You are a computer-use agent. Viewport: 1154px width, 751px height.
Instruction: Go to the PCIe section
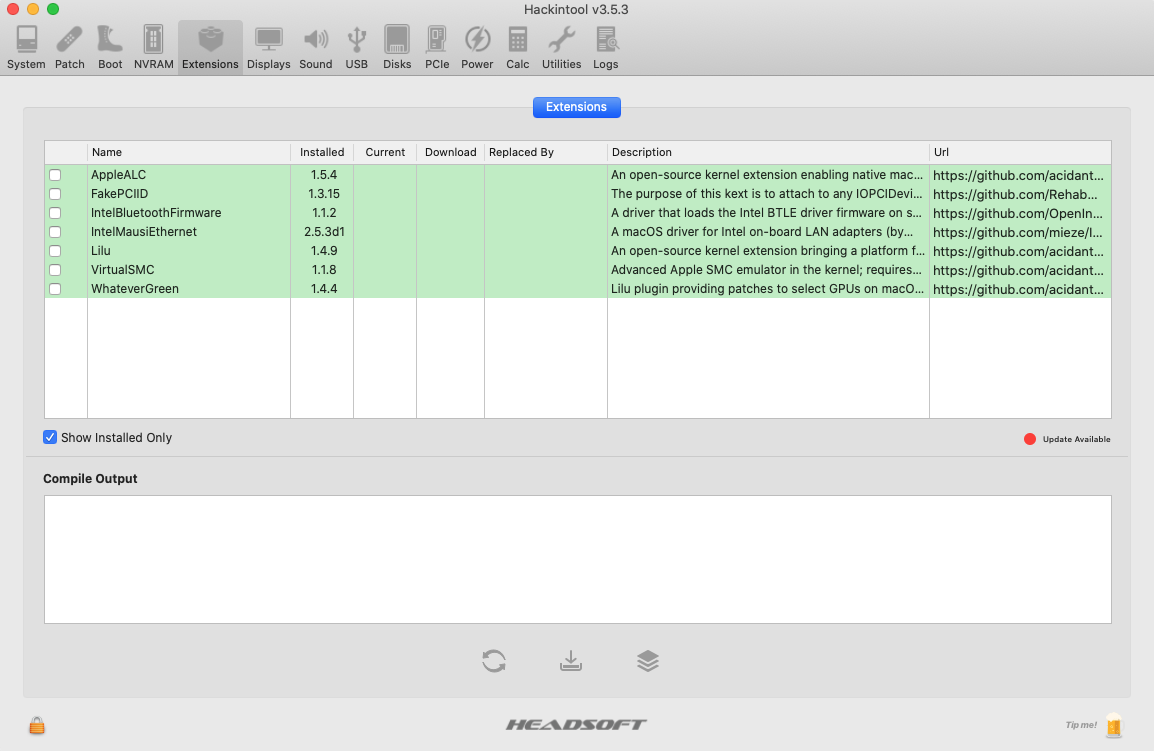pyautogui.click(x=437, y=48)
